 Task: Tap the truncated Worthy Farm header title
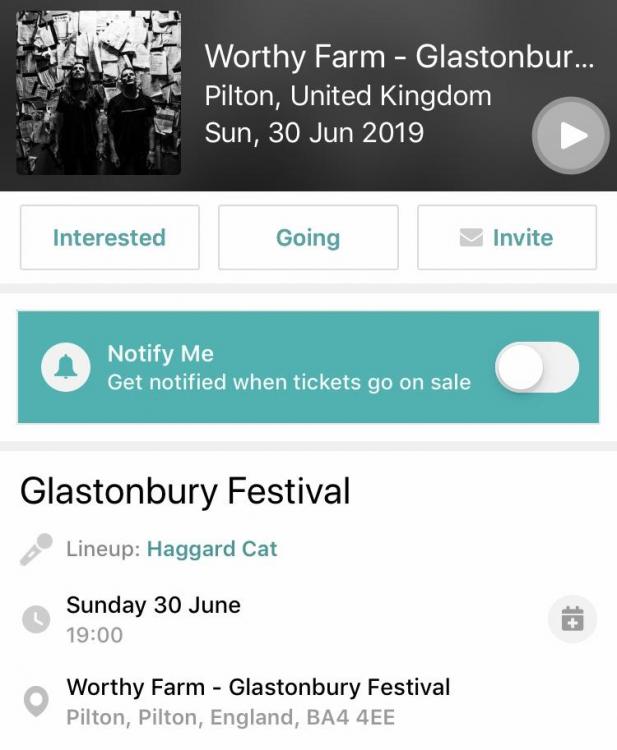point(400,56)
